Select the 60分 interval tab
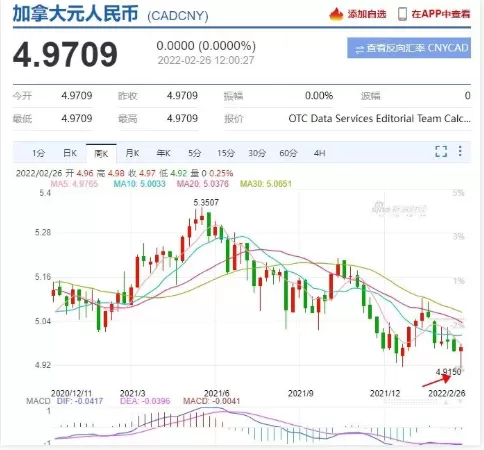Viewport: 484px width, 450px height. pyautogui.click(x=288, y=153)
